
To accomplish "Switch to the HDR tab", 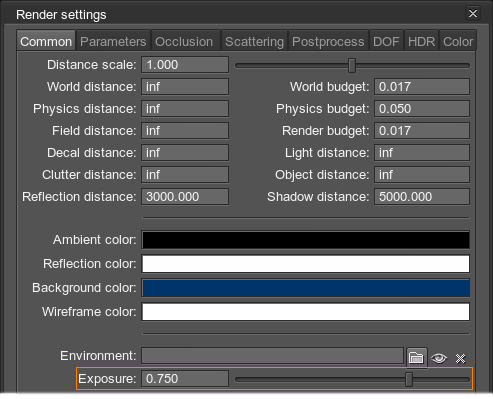I will click(x=421, y=42).
